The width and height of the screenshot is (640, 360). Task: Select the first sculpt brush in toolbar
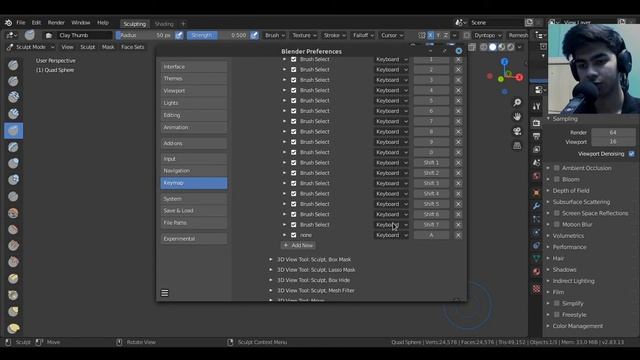click(13, 65)
